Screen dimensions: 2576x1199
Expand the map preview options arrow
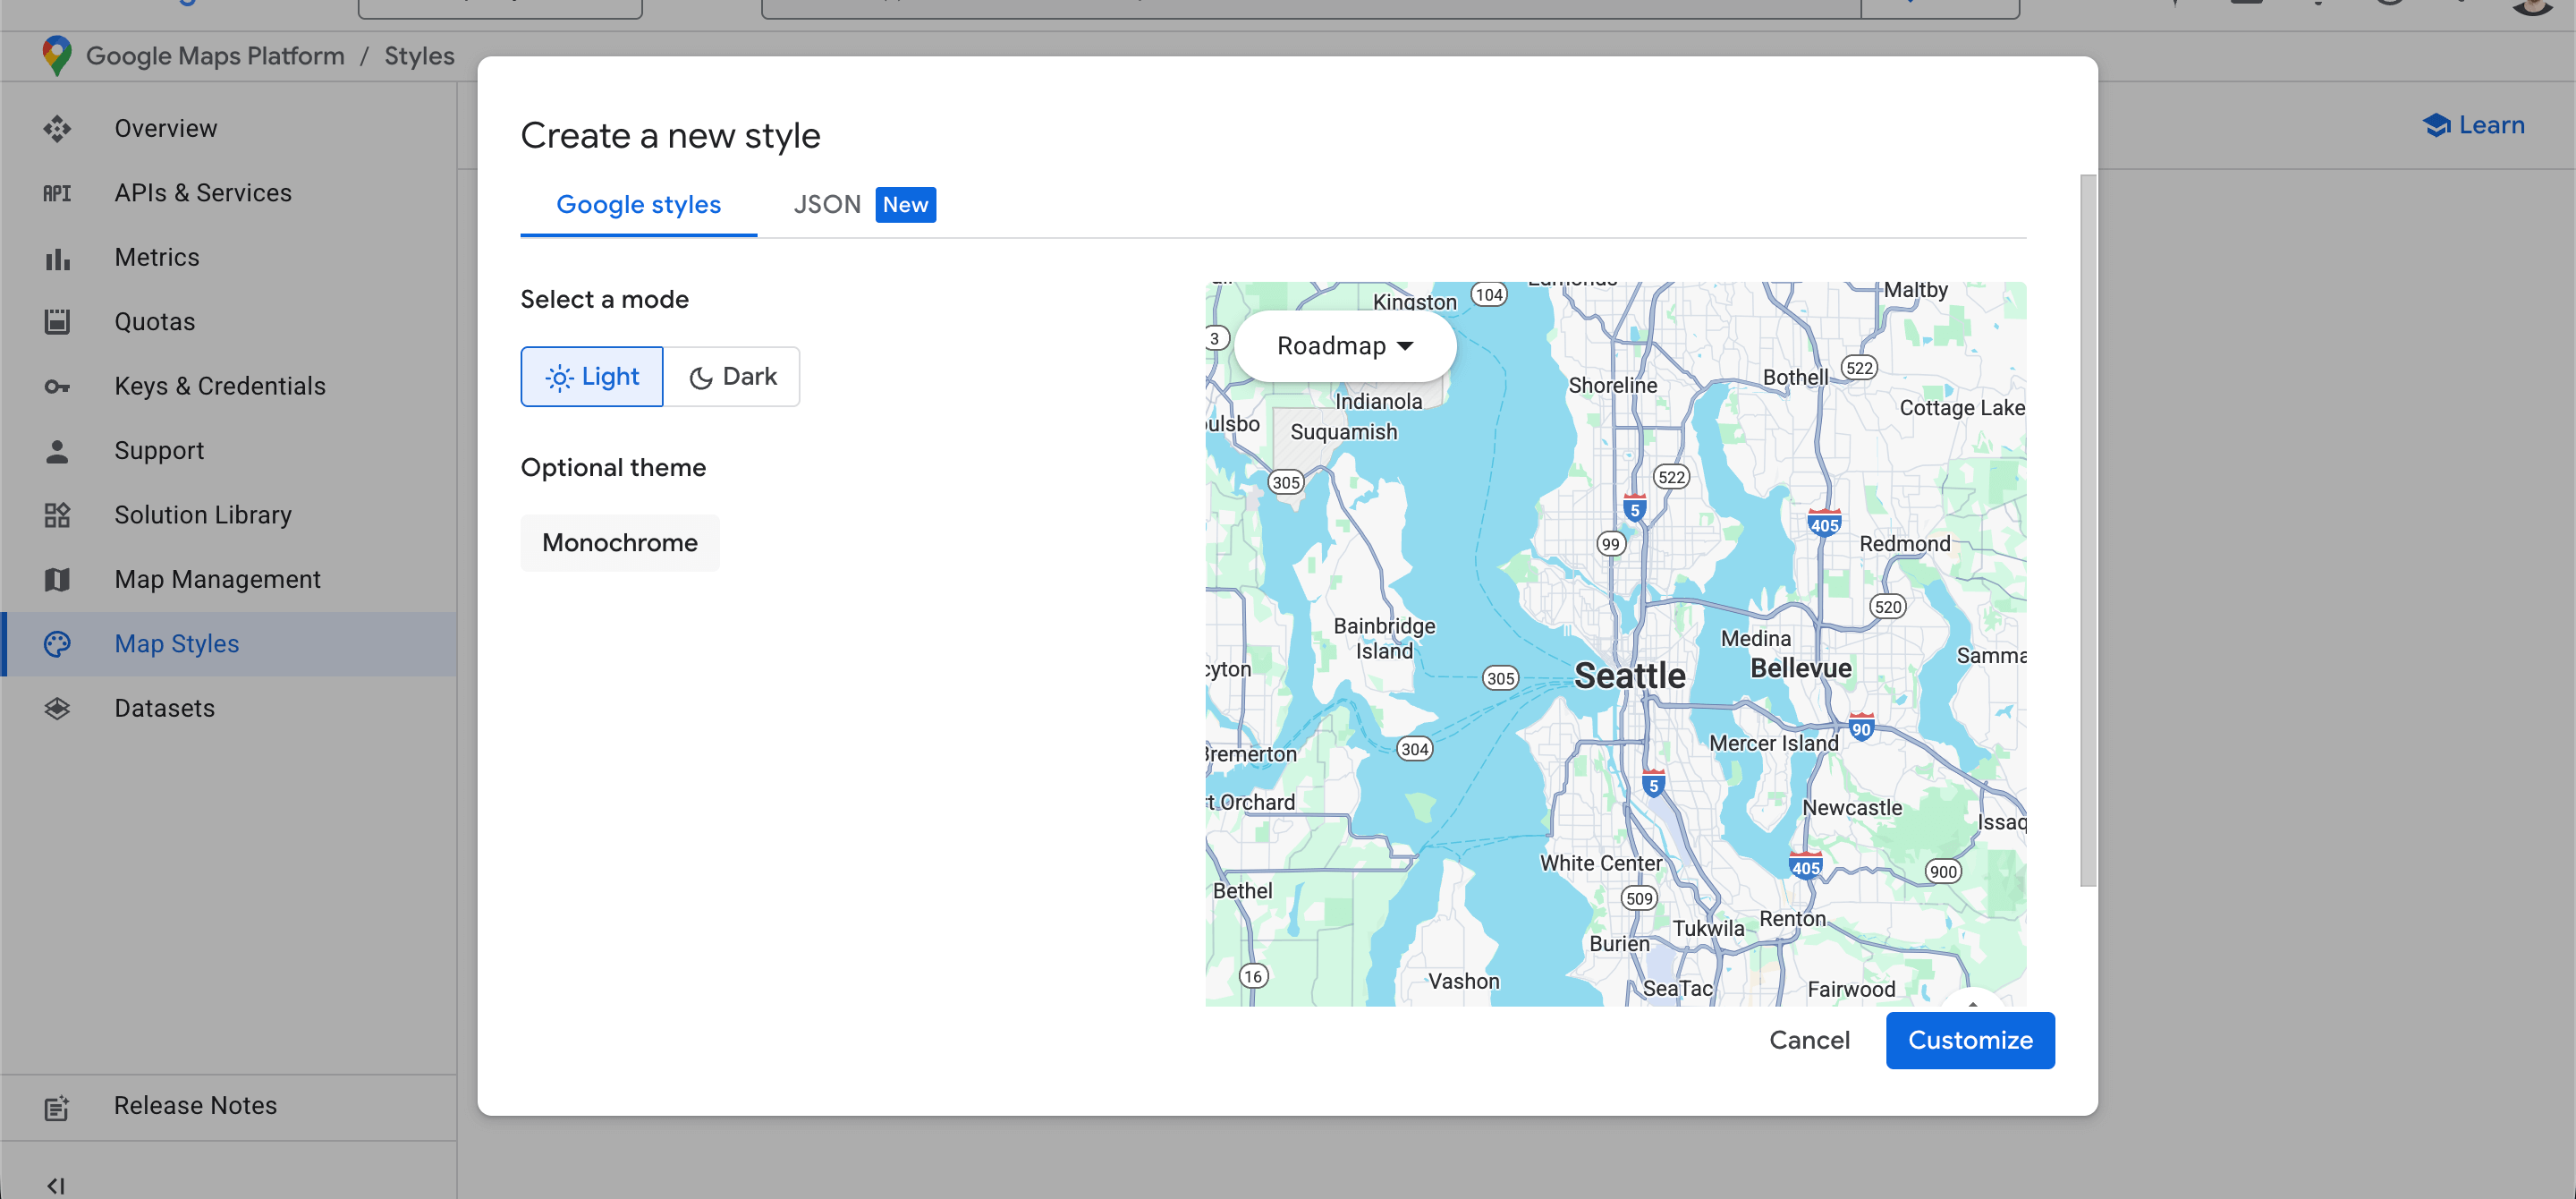(x=1974, y=1006)
